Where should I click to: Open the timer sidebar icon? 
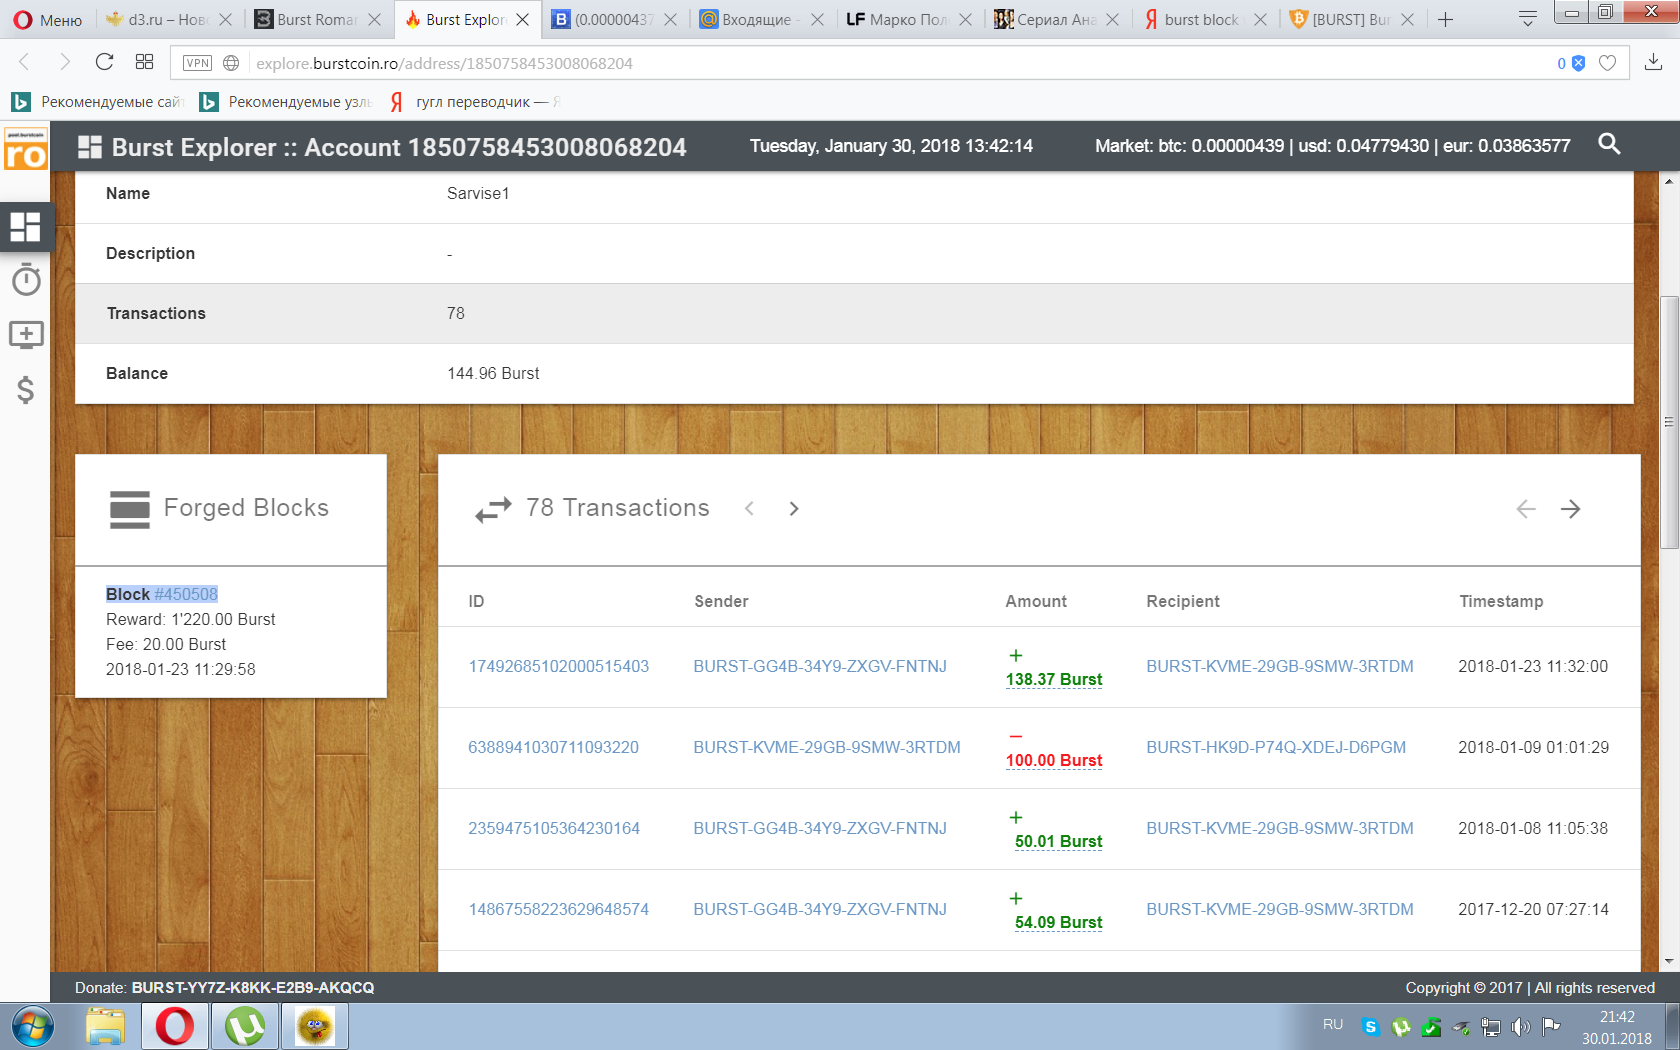point(26,280)
